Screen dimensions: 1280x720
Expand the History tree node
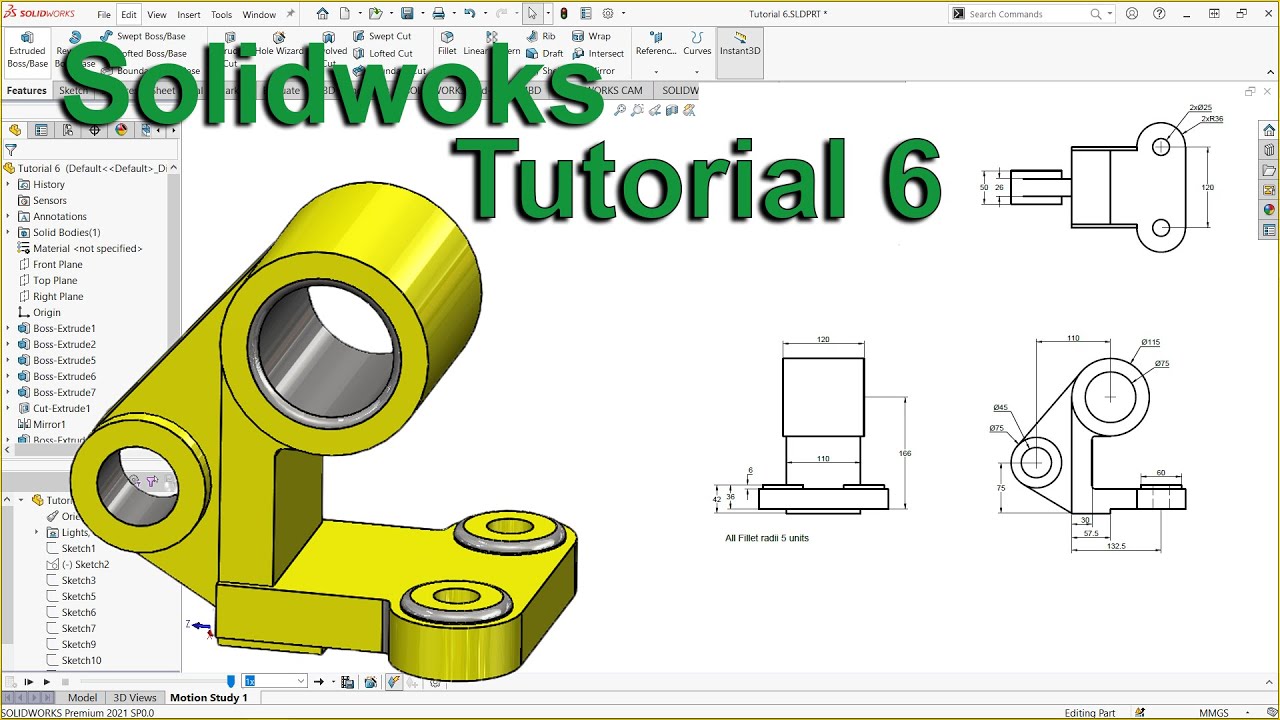[9, 184]
